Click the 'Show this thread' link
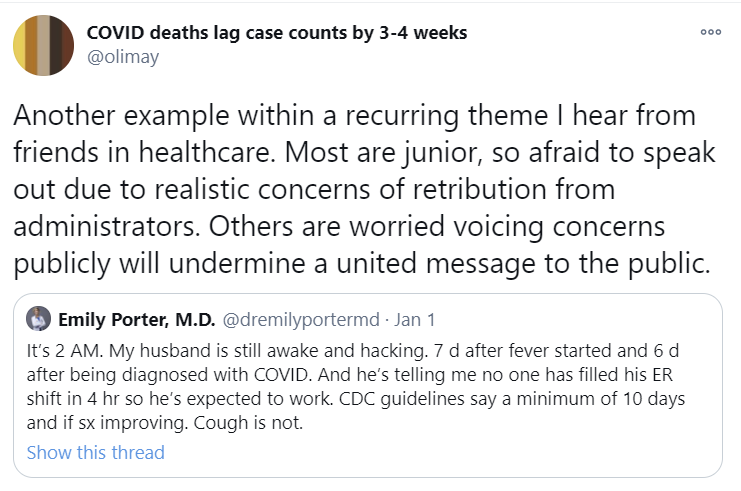 (95, 452)
